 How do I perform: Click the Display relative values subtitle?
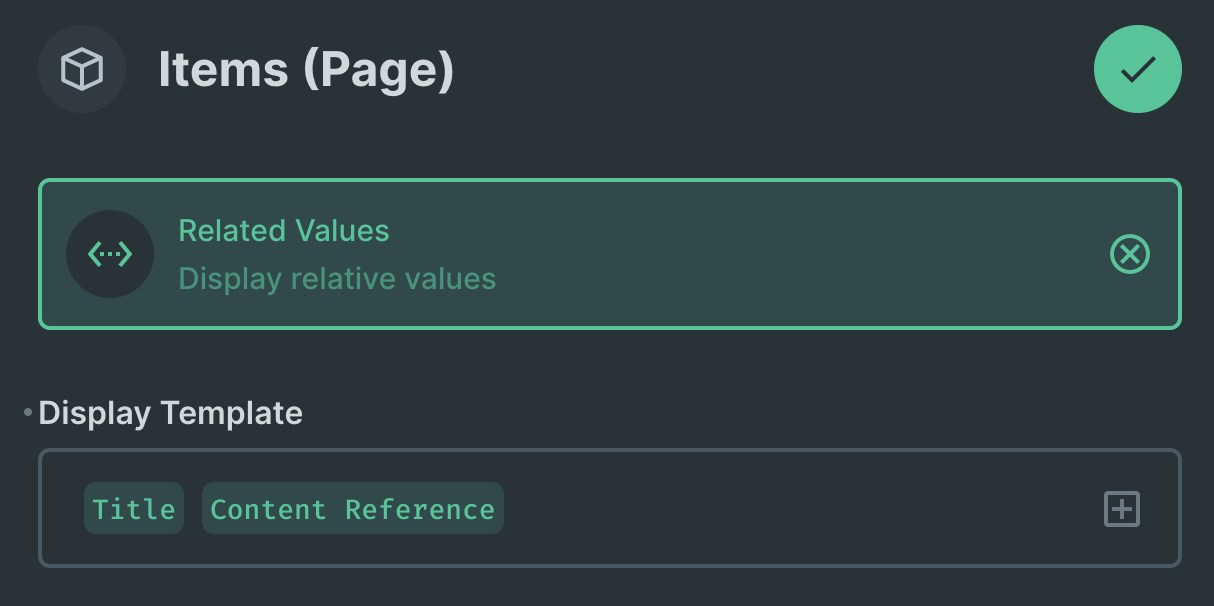(337, 278)
